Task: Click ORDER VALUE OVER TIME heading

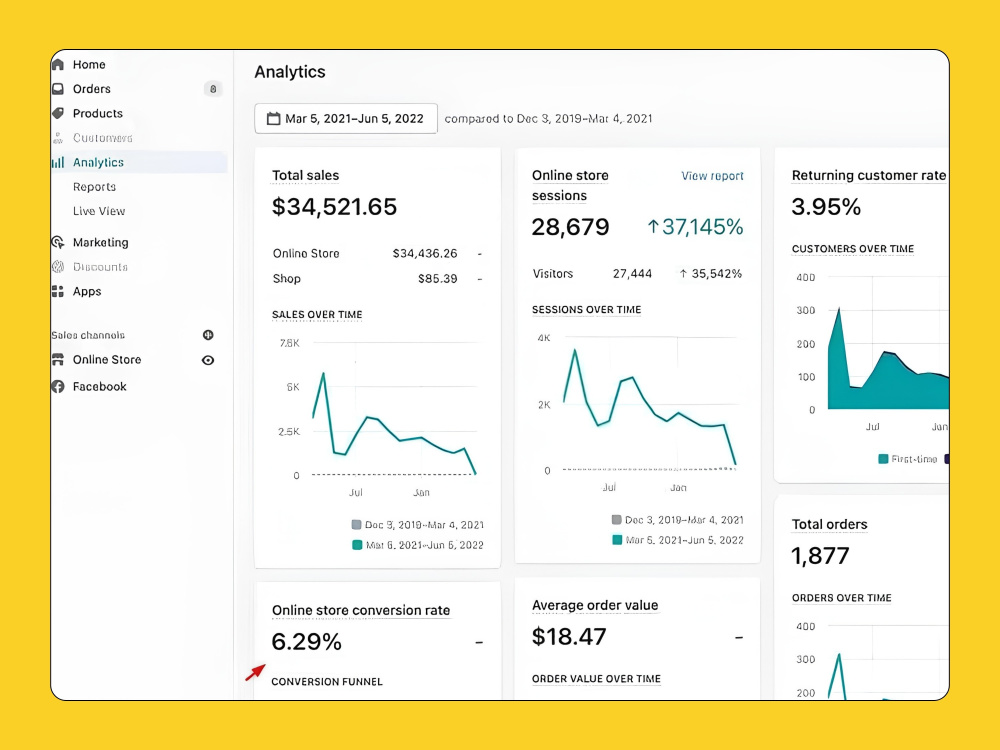Action: pos(596,679)
